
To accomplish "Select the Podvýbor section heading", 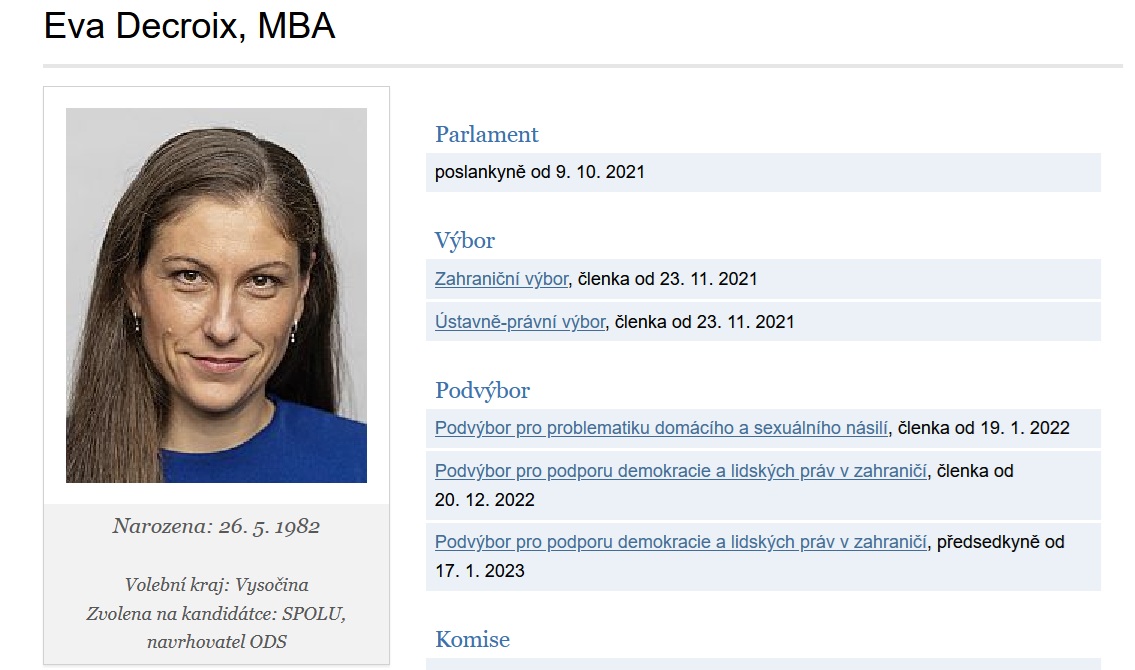I will [482, 391].
